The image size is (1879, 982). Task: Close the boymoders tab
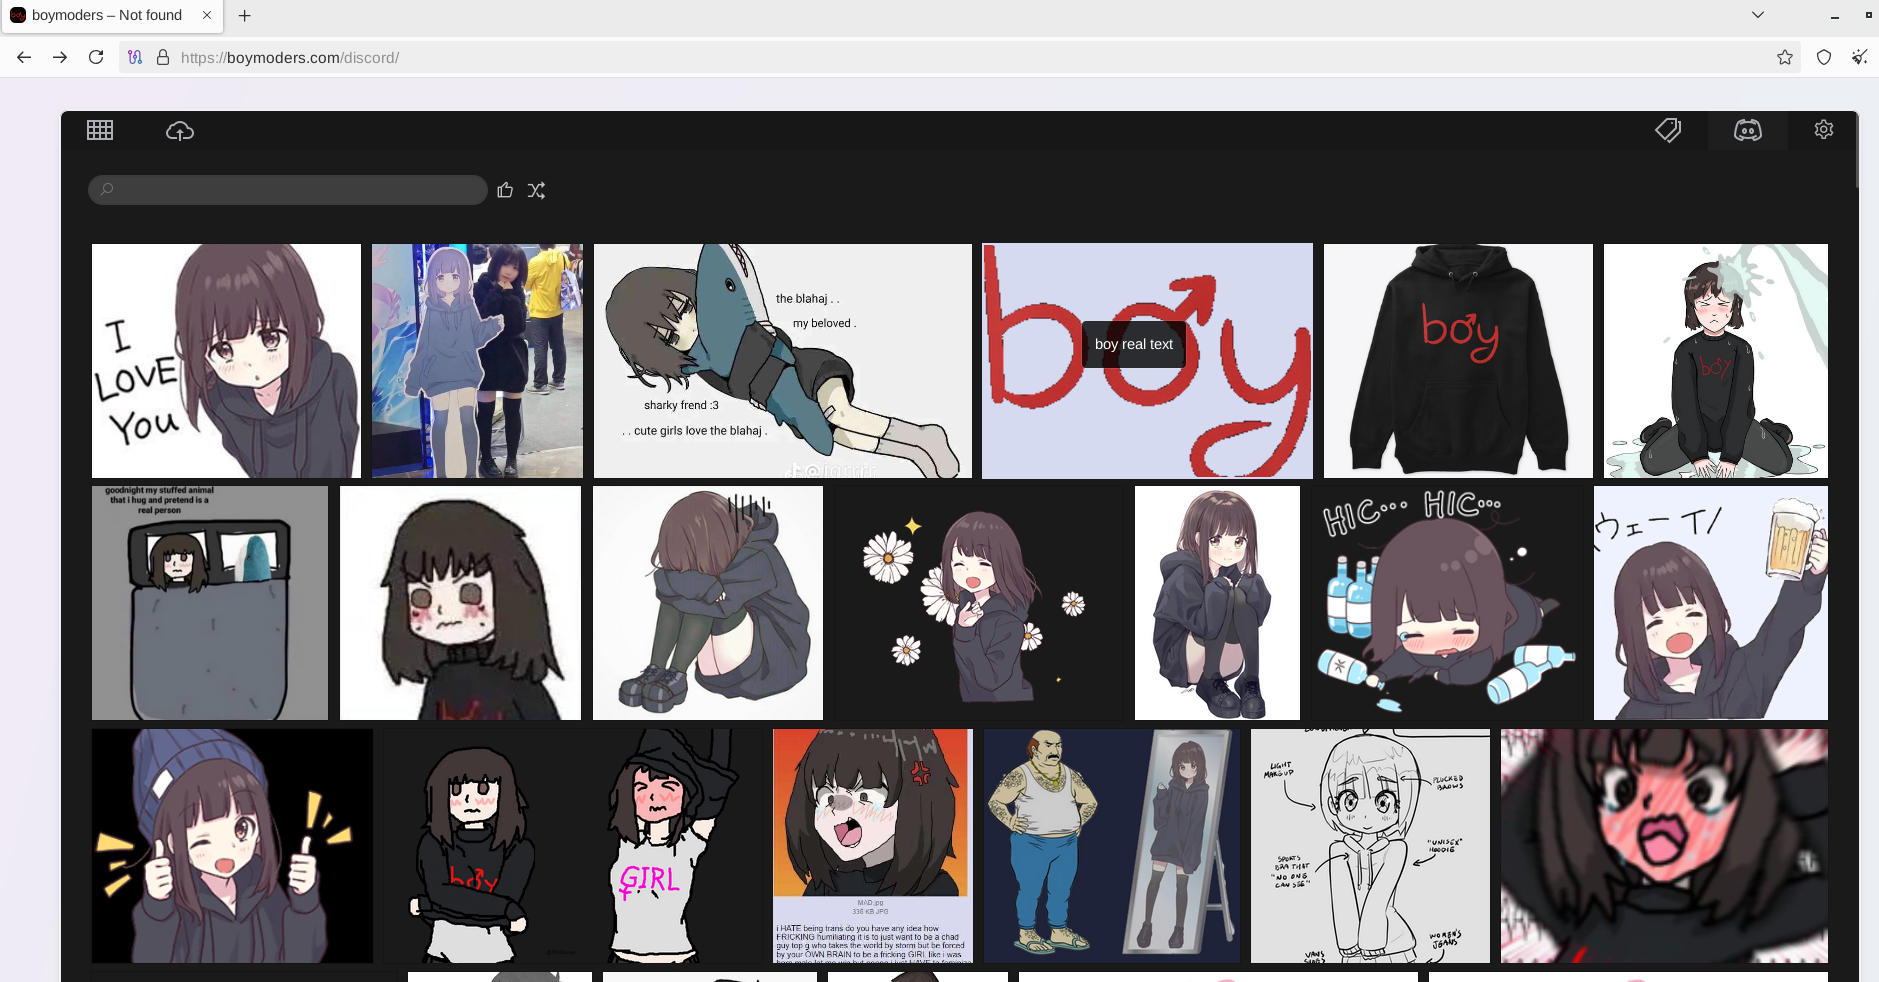[x=207, y=15]
